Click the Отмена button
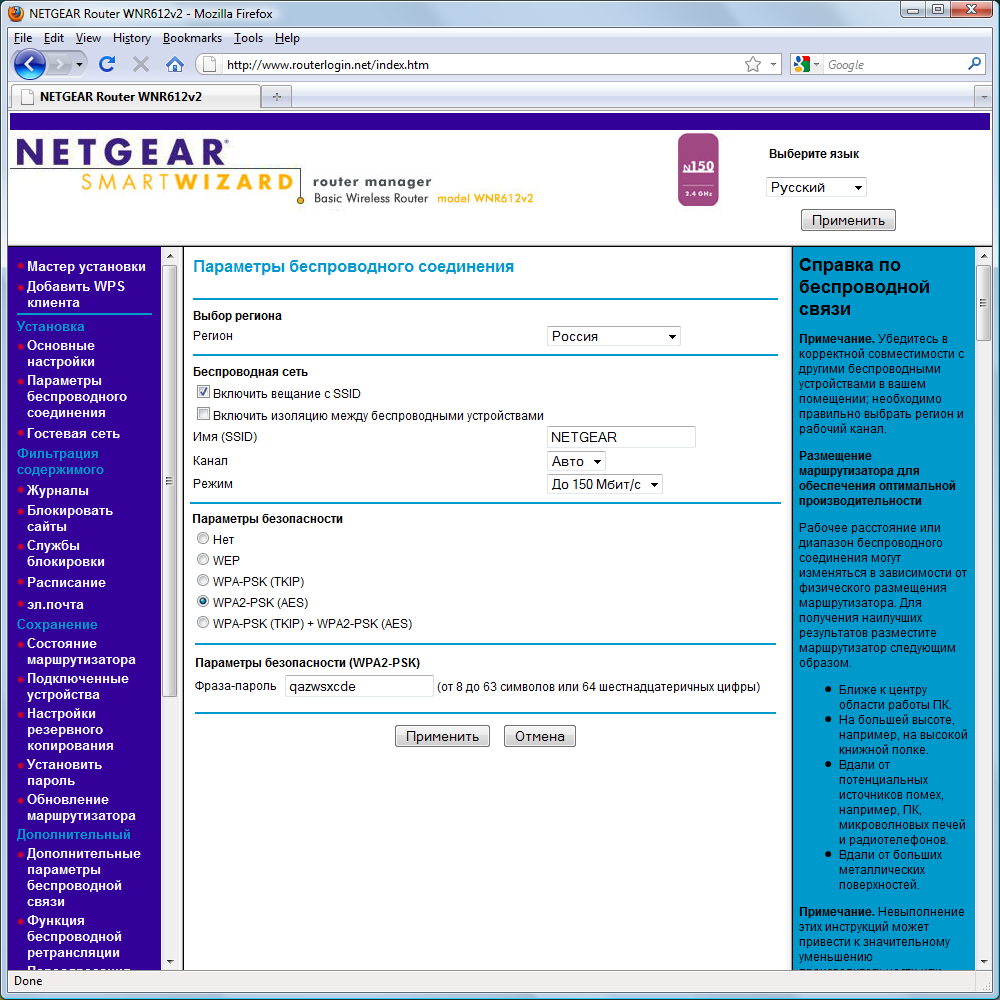The width and height of the screenshot is (1000, 1000). [x=540, y=736]
